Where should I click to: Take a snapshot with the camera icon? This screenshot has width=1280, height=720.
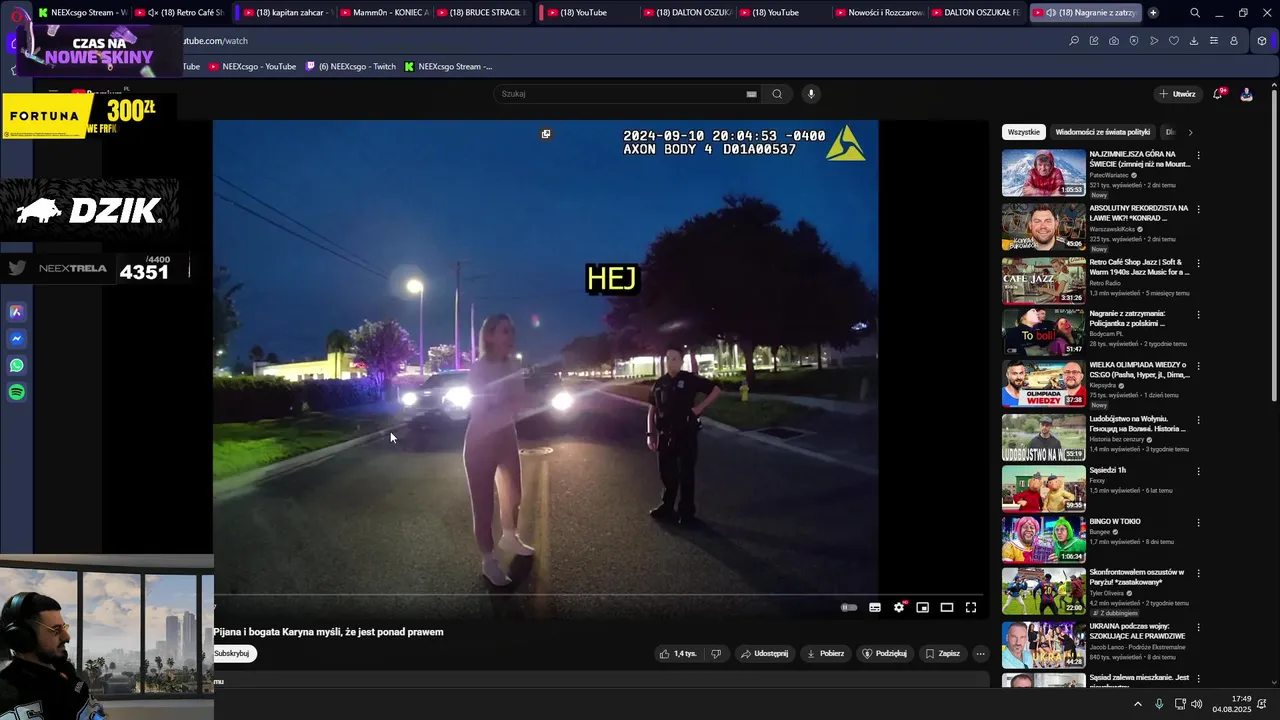[1114, 41]
